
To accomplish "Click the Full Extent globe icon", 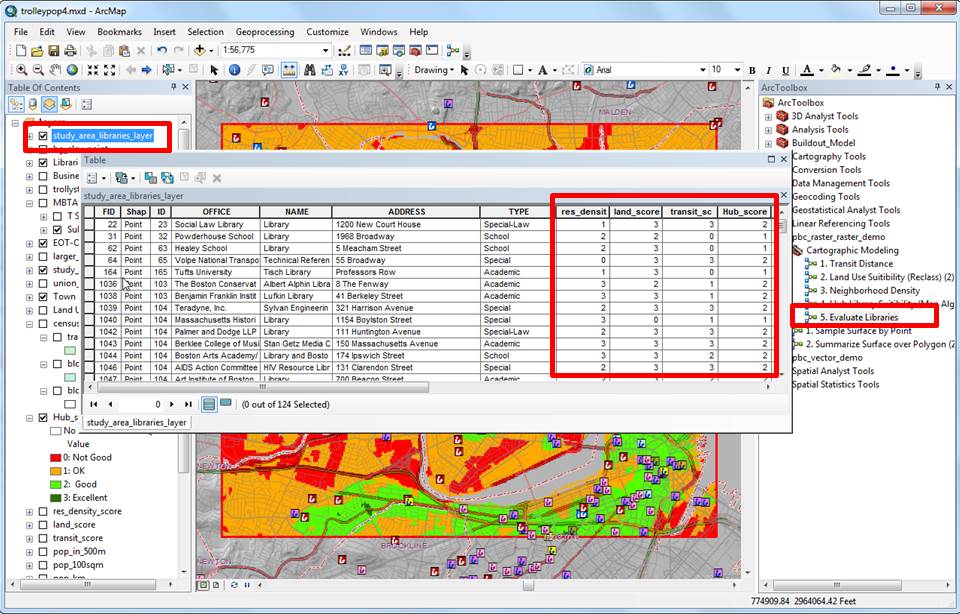I will [73, 70].
